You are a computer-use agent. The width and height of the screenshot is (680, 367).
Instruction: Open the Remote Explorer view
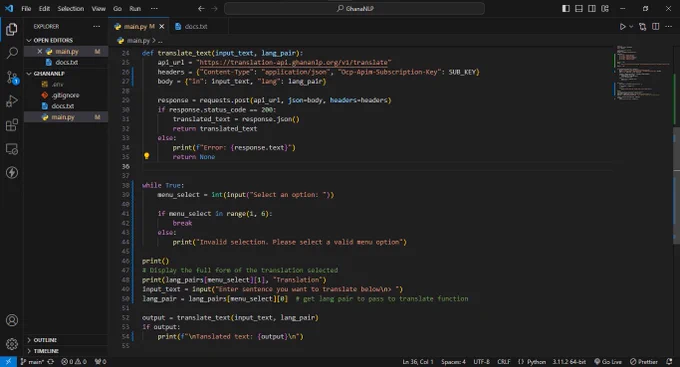tap(12, 149)
